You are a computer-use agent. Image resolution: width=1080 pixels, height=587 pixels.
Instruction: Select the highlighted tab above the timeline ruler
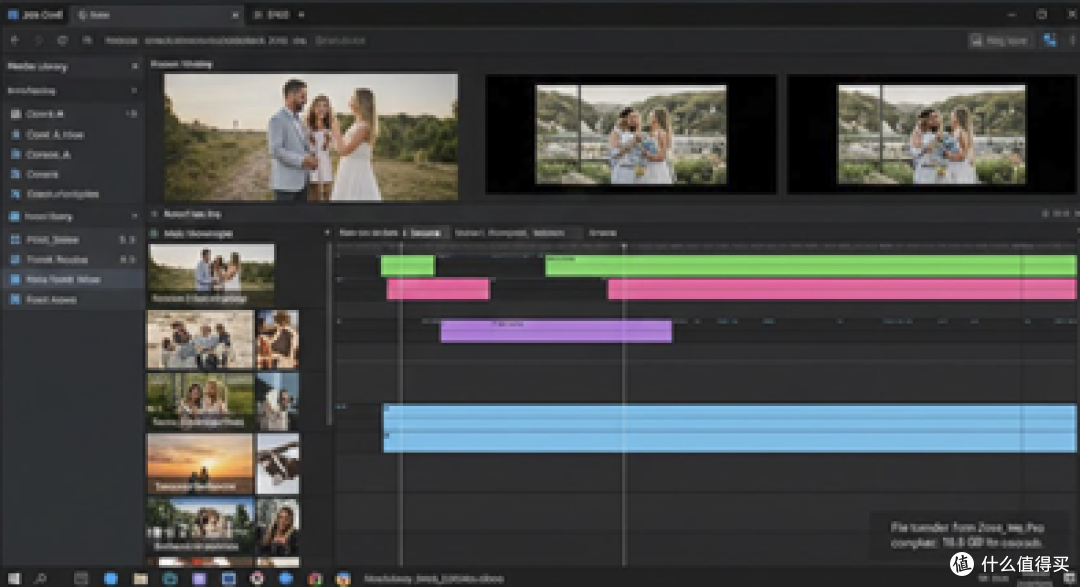pyautogui.click(x=426, y=233)
